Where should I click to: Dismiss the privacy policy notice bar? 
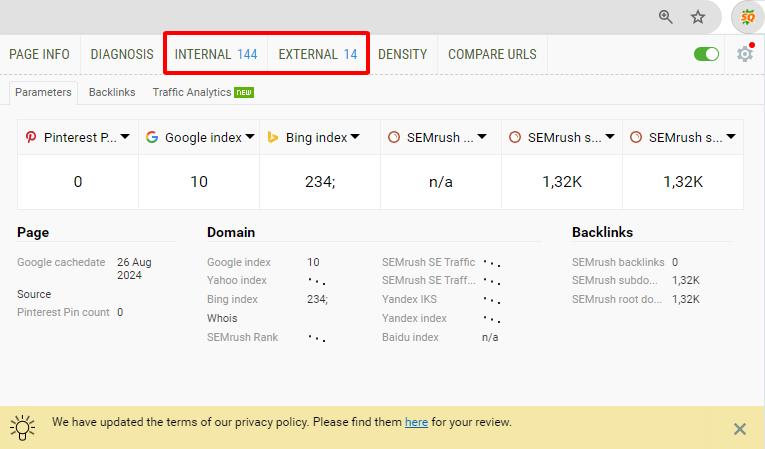(739, 429)
